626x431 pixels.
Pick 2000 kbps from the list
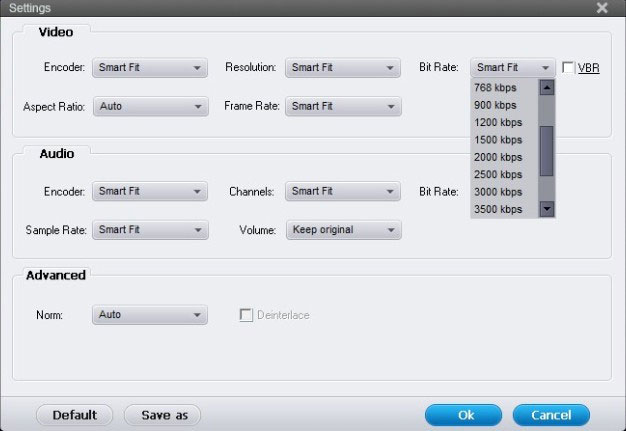coord(505,157)
